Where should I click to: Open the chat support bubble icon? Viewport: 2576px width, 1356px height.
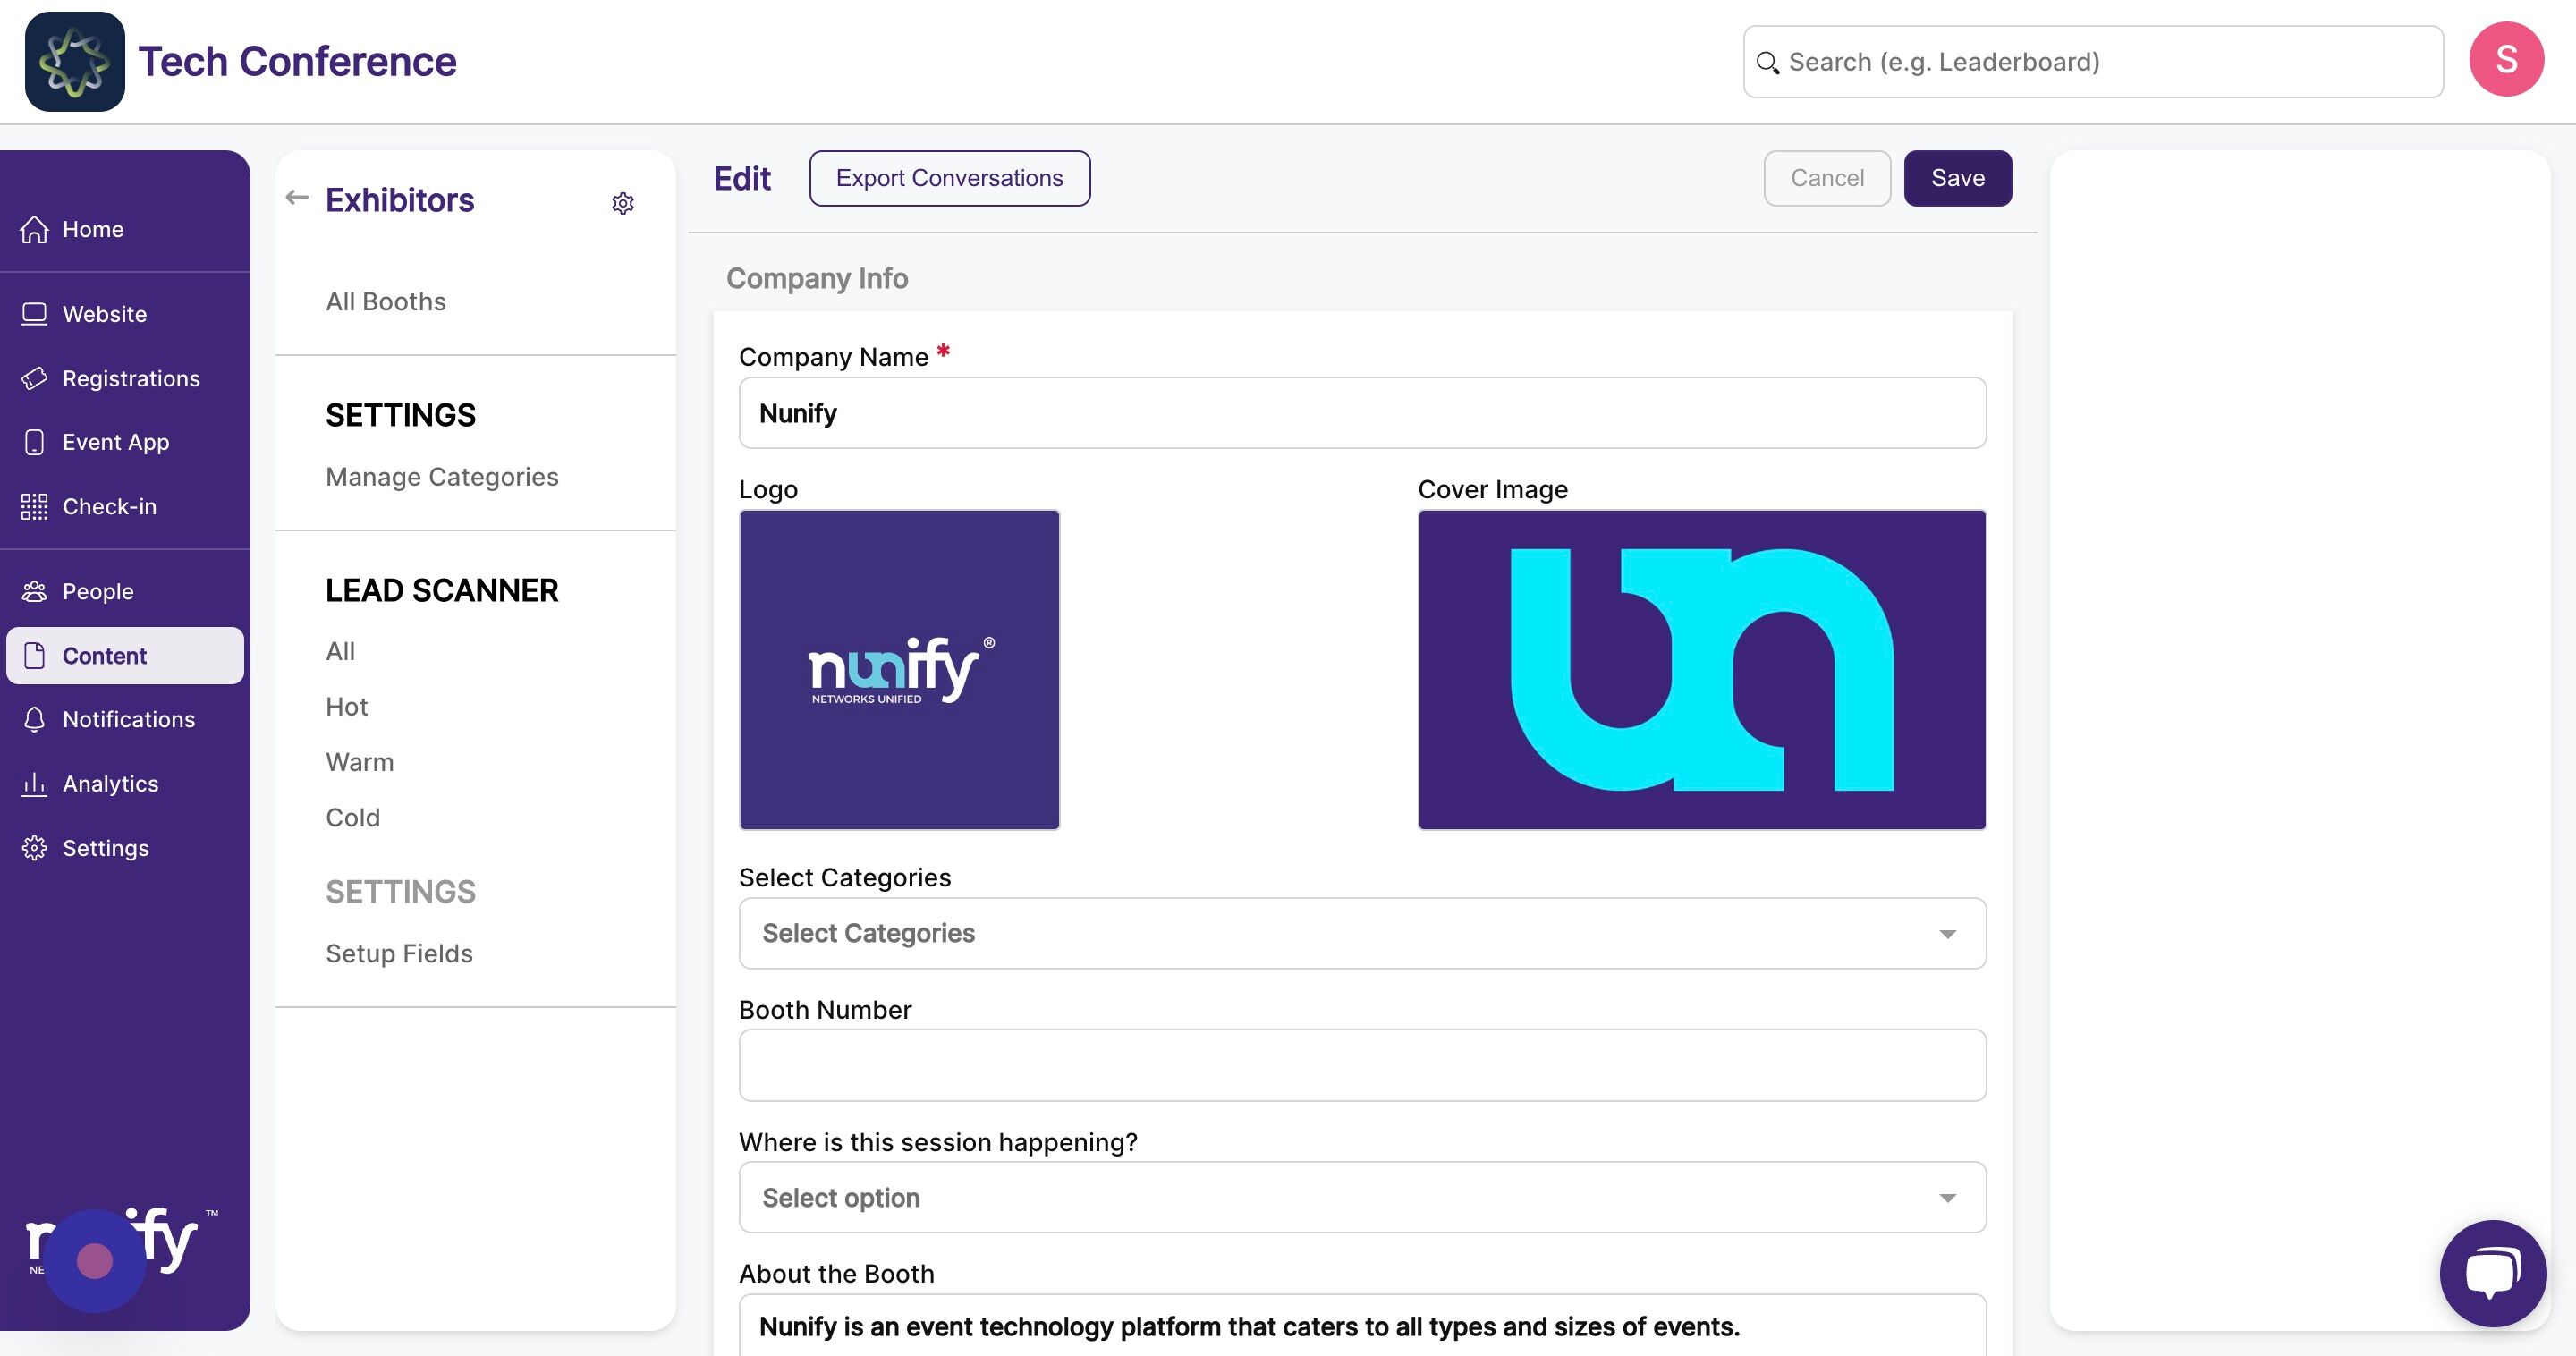[2492, 1272]
